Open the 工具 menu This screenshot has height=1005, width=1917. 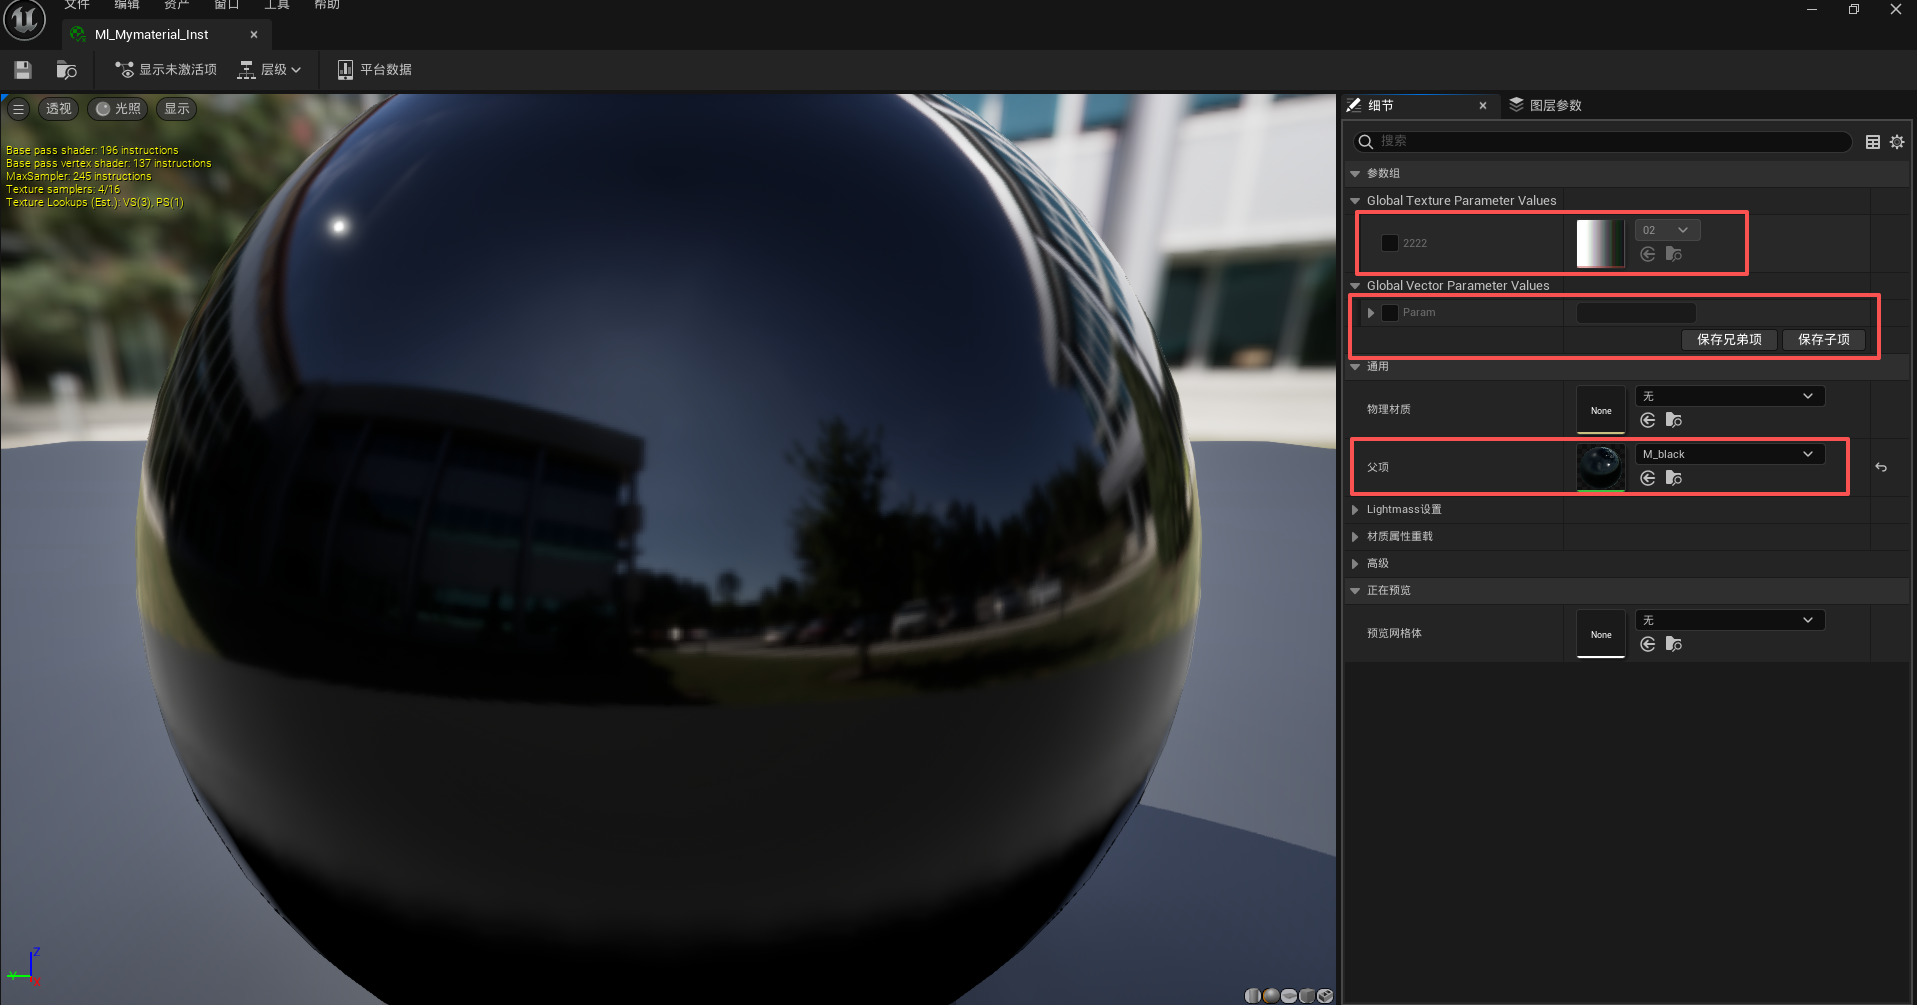pyautogui.click(x=277, y=5)
